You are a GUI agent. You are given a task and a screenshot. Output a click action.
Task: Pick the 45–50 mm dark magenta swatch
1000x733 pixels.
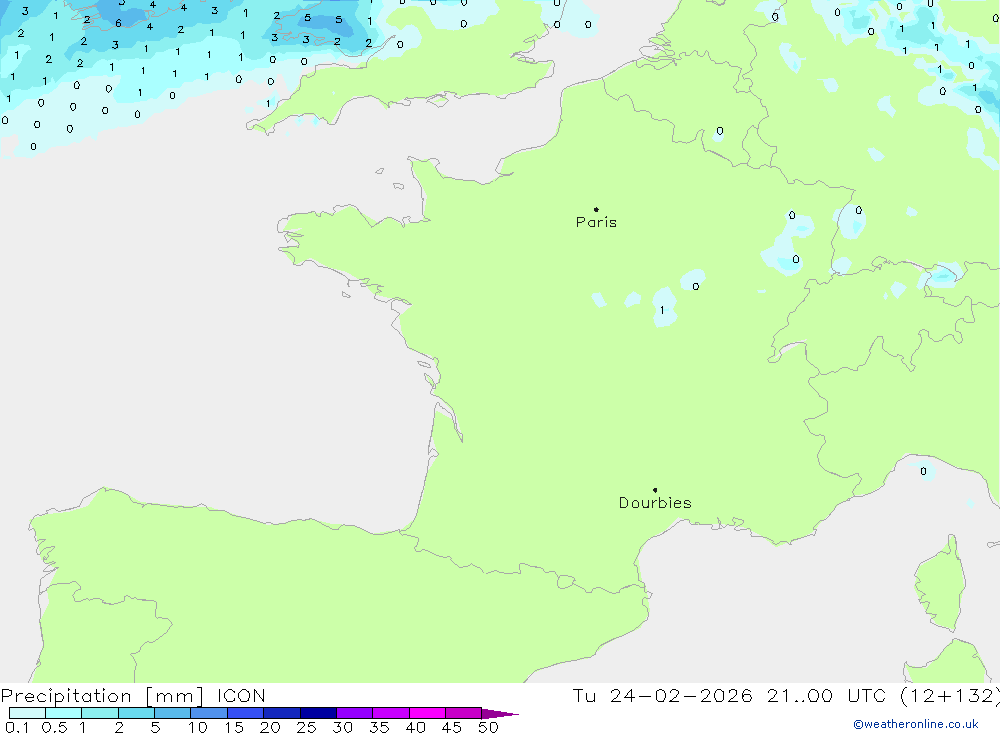464,713
